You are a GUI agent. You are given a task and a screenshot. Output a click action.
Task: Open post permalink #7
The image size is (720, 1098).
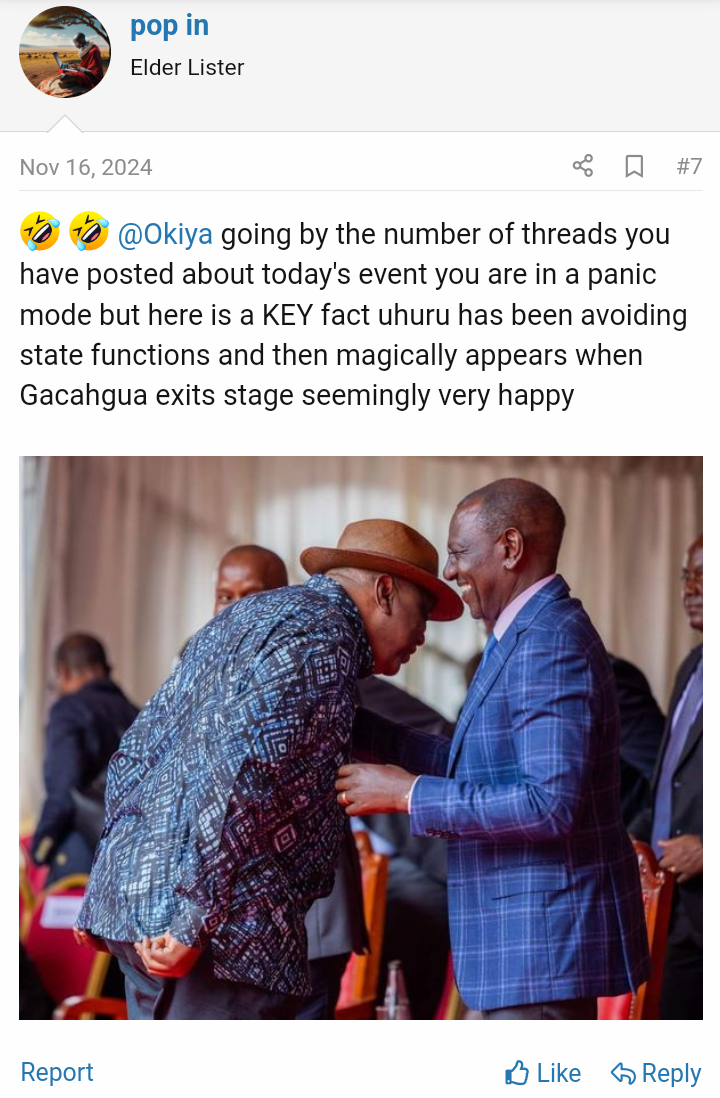coord(689,166)
